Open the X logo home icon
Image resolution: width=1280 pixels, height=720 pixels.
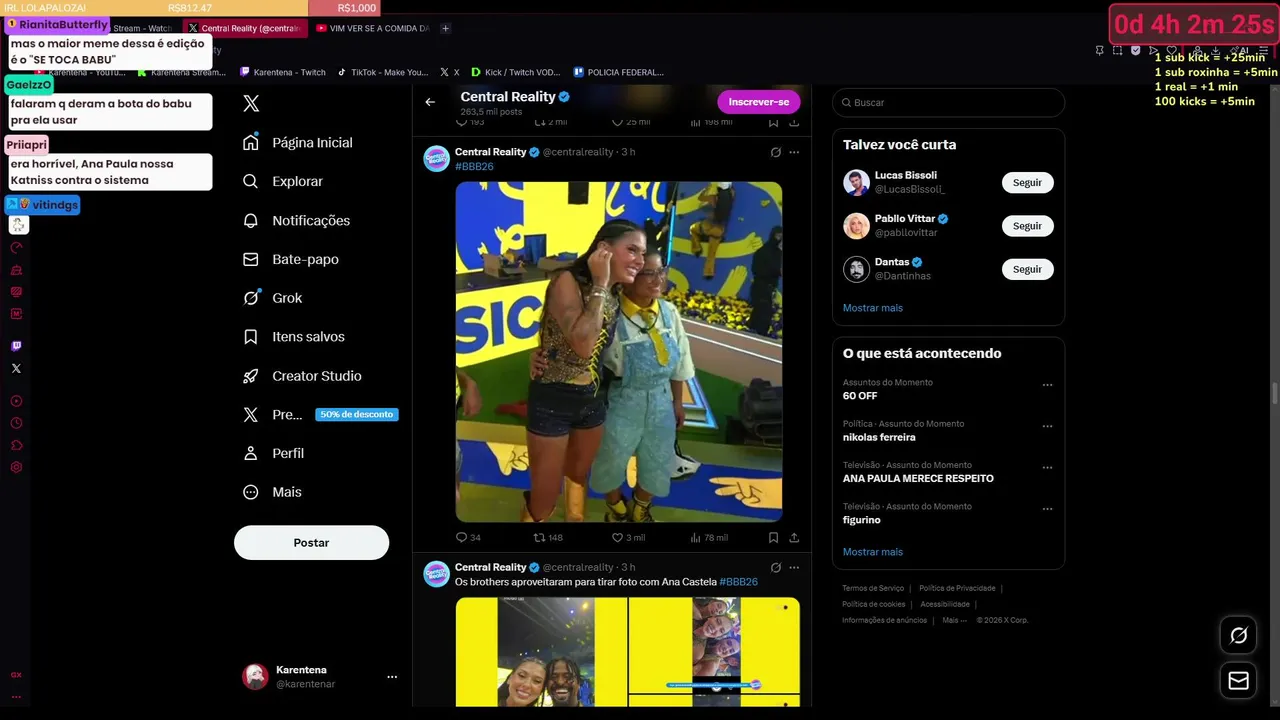(x=251, y=103)
